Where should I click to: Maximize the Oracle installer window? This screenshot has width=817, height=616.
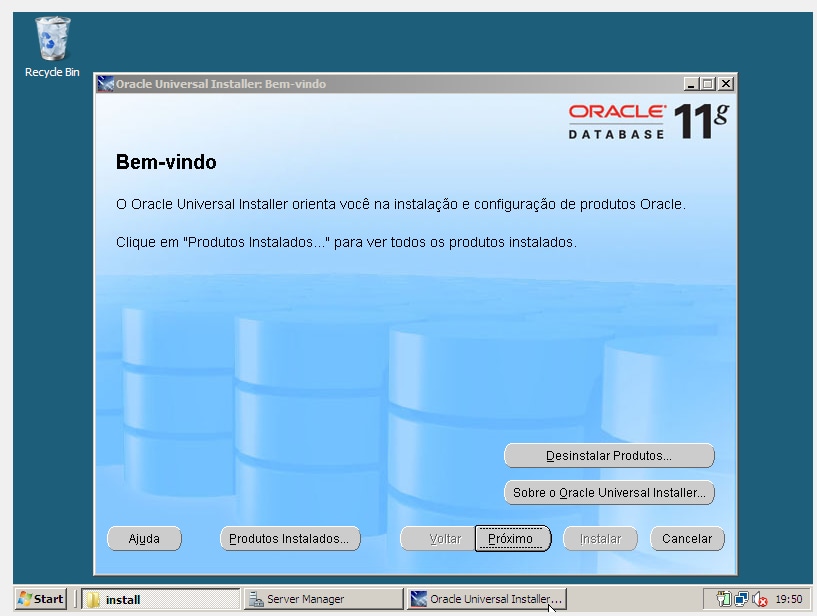(x=708, y=84)
